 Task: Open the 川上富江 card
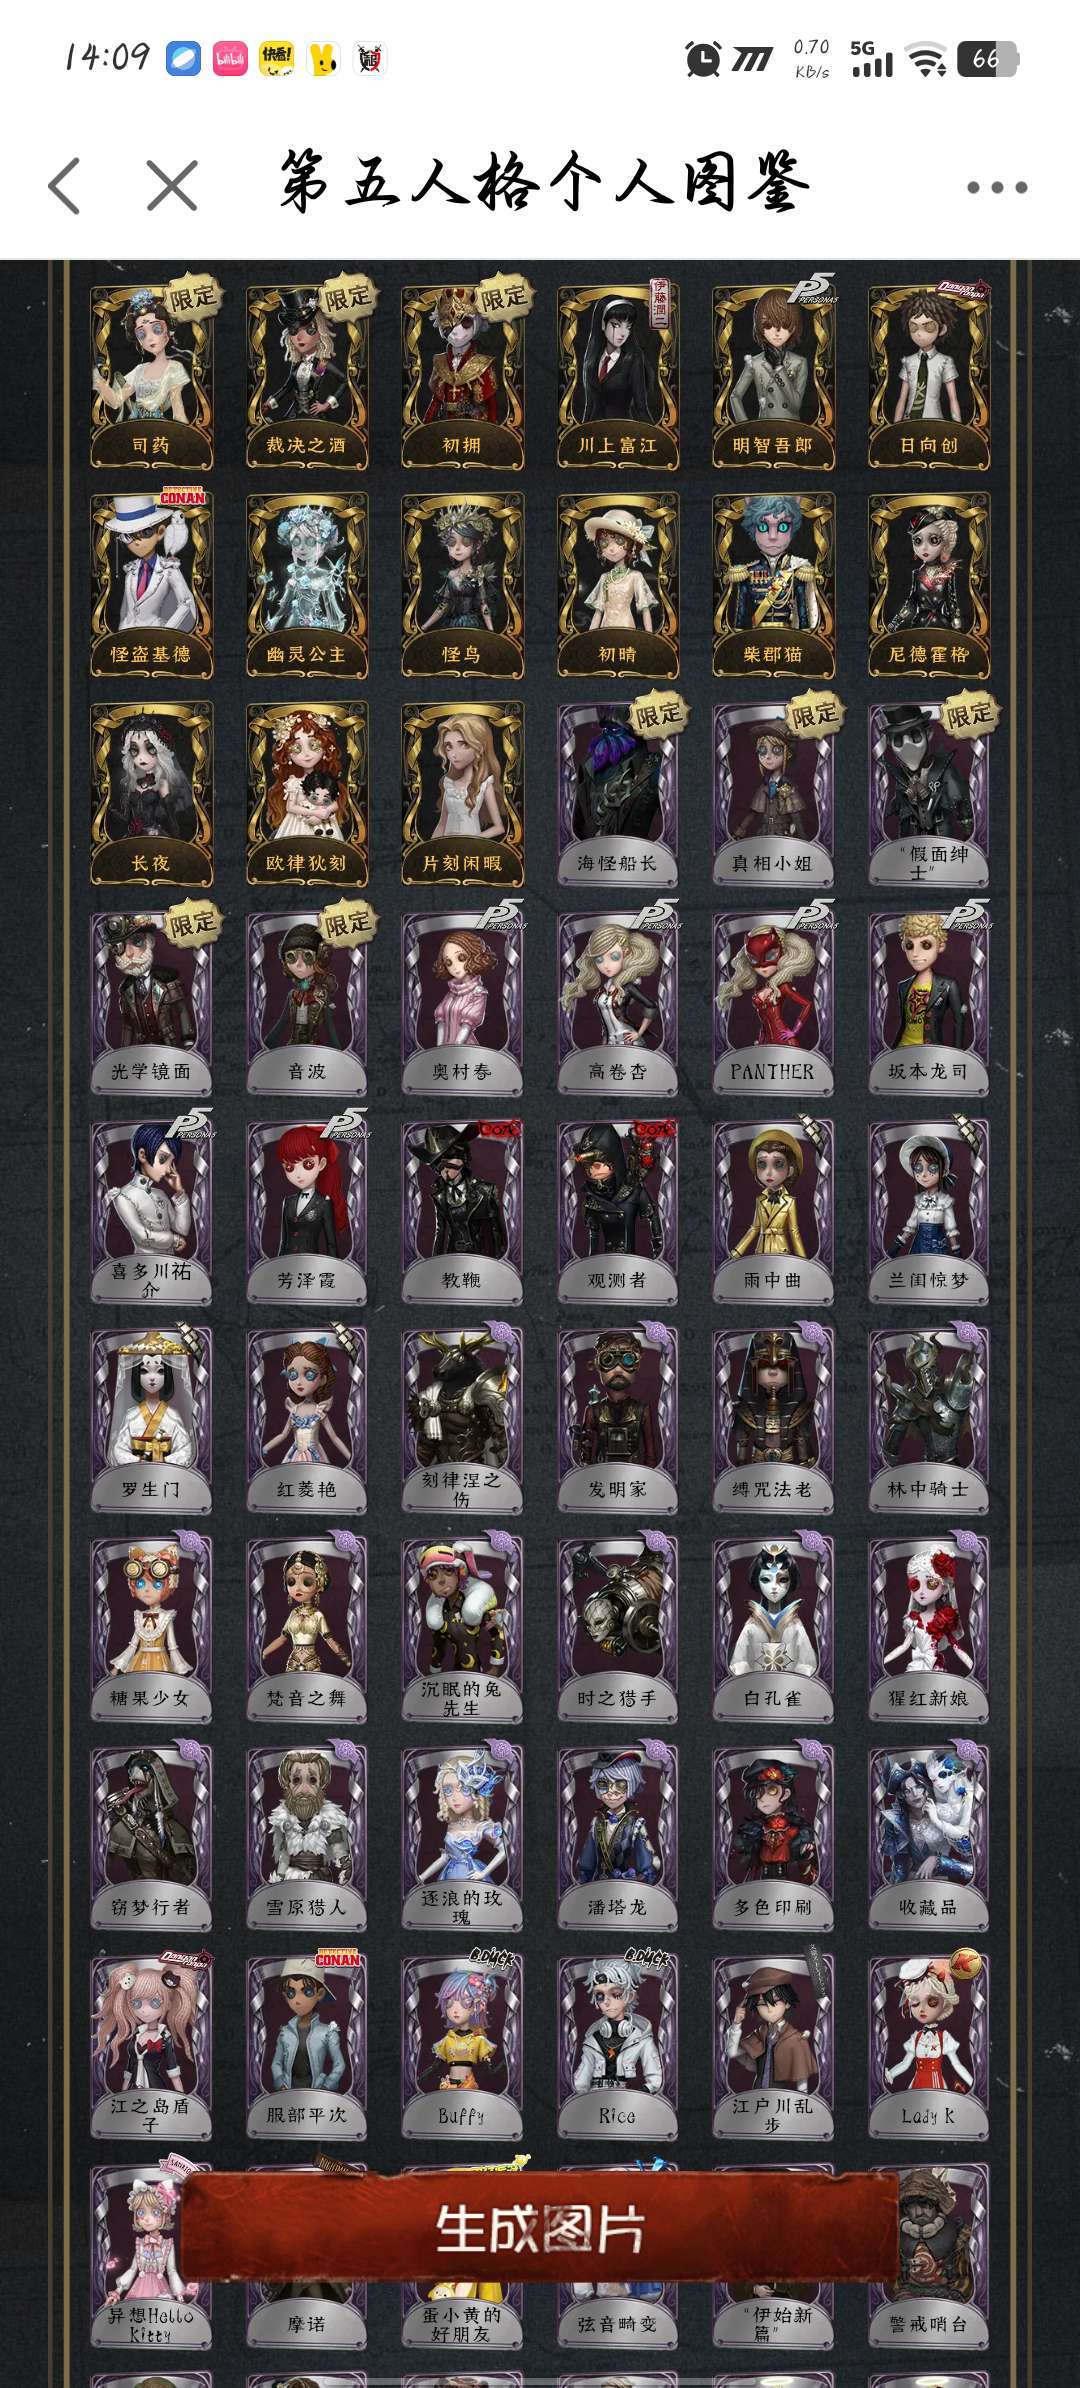click(x=618, y=377)
